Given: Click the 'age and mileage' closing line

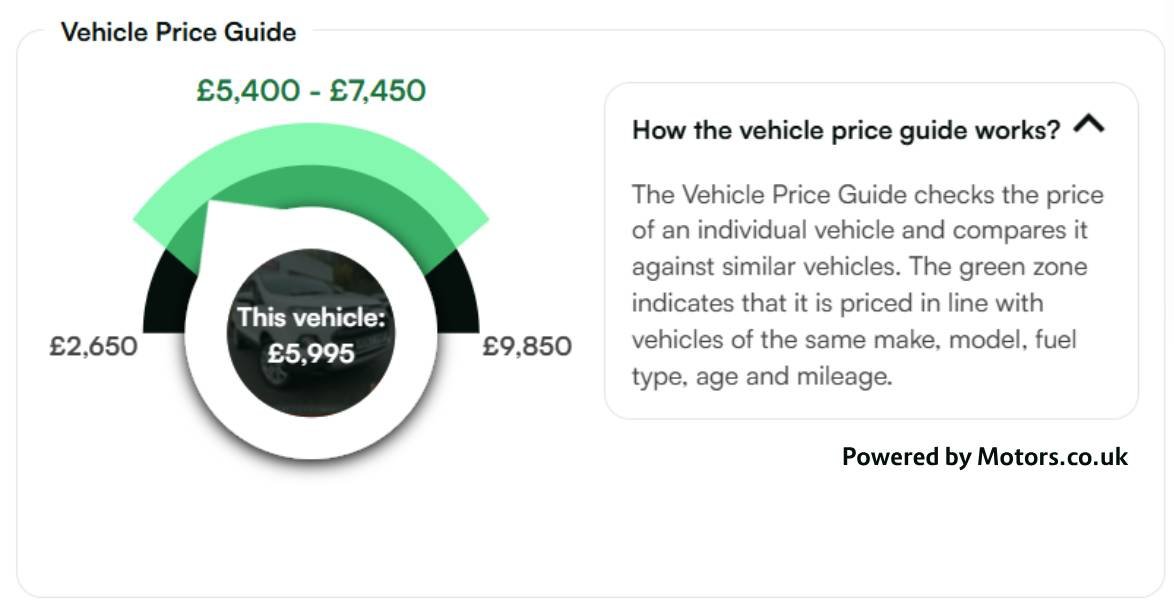Looking at the screenshot, I should click(x=794, y=376).
